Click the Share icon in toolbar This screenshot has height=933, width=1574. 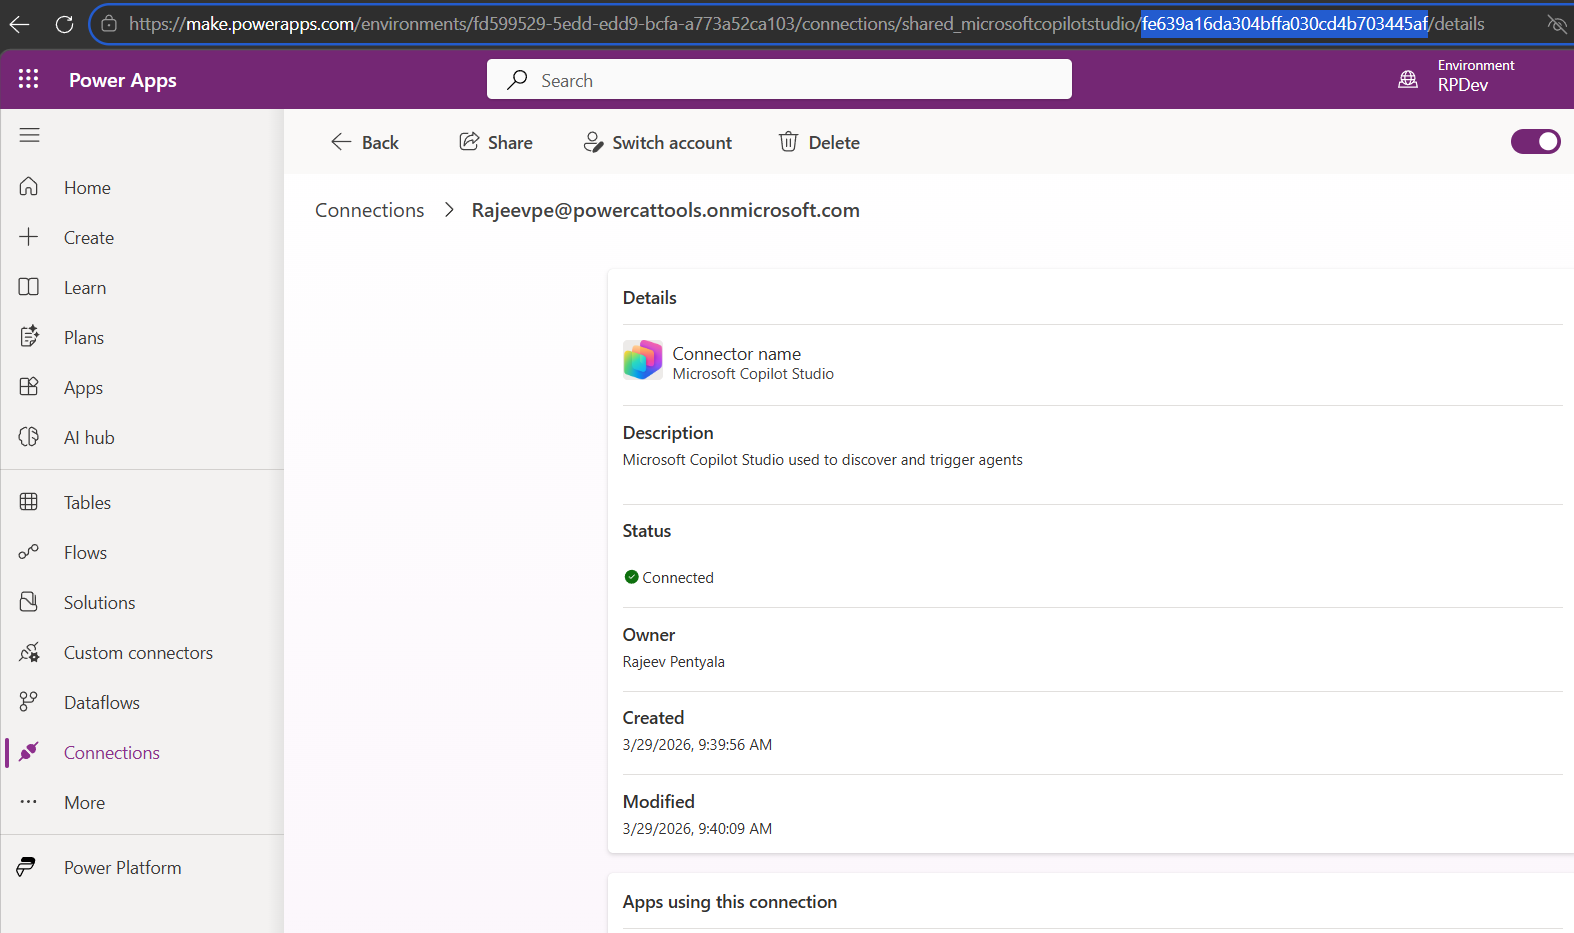point(469,142)
